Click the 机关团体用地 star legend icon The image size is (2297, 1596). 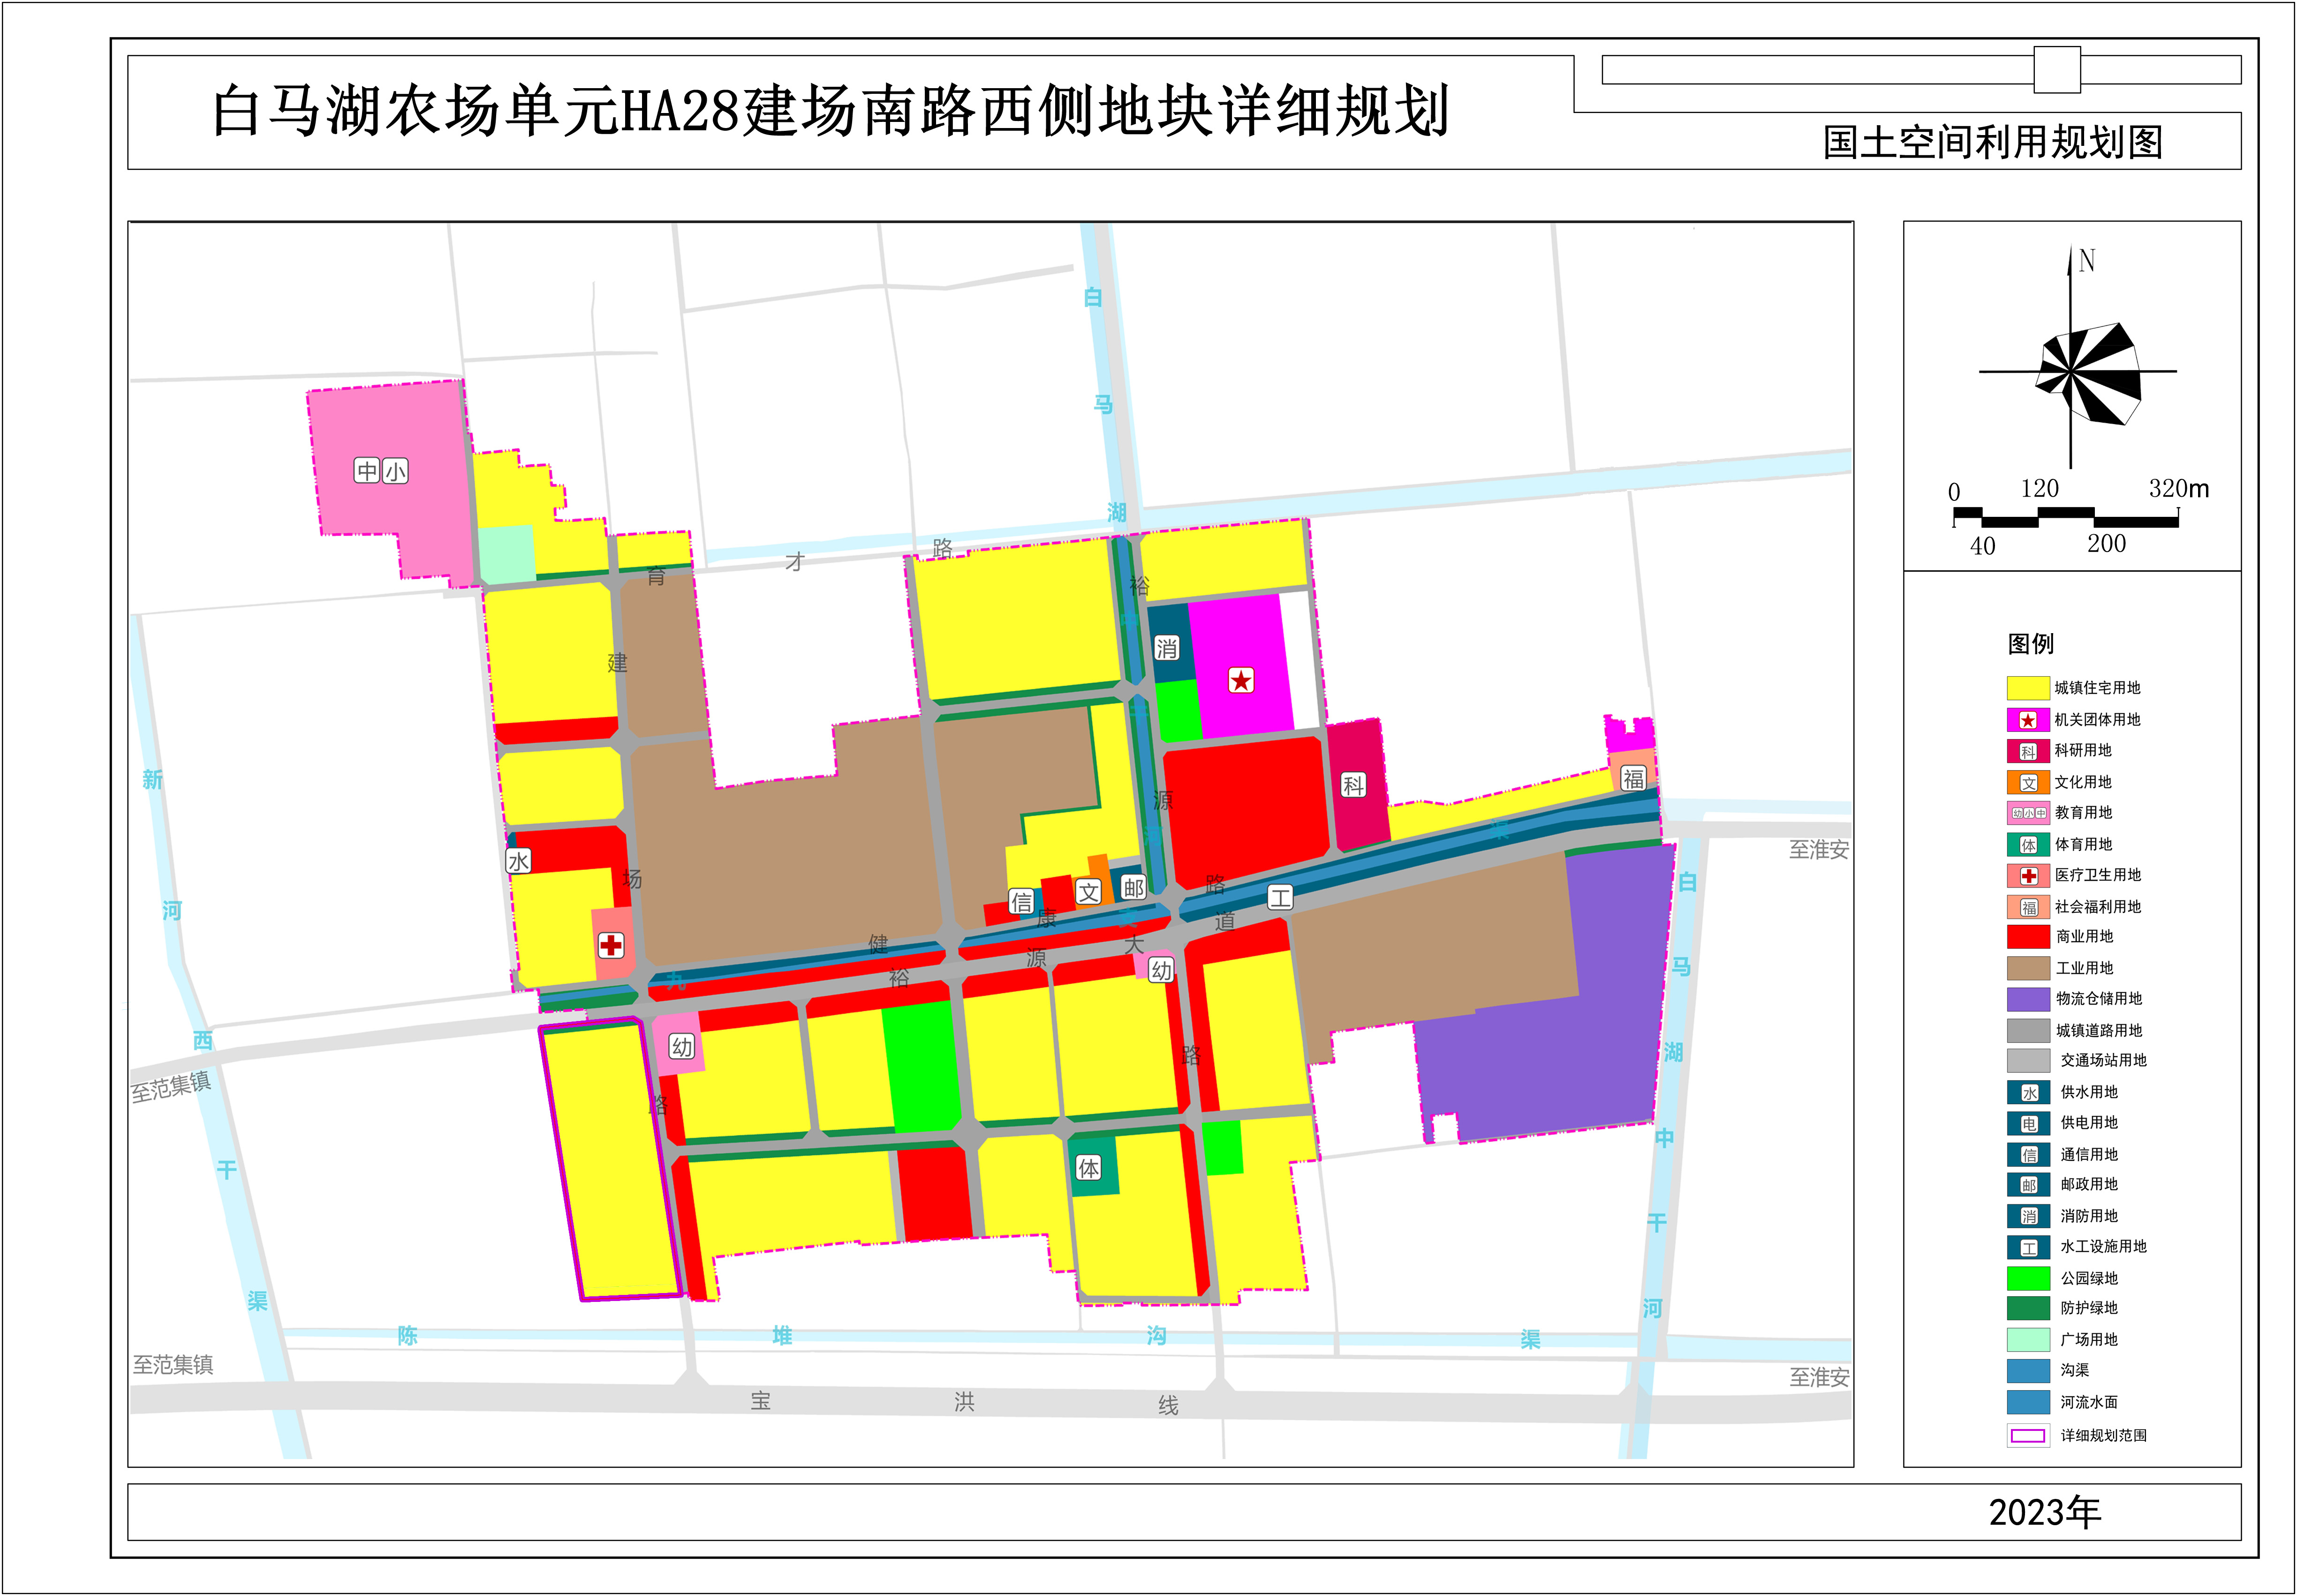pos(2028,720)
